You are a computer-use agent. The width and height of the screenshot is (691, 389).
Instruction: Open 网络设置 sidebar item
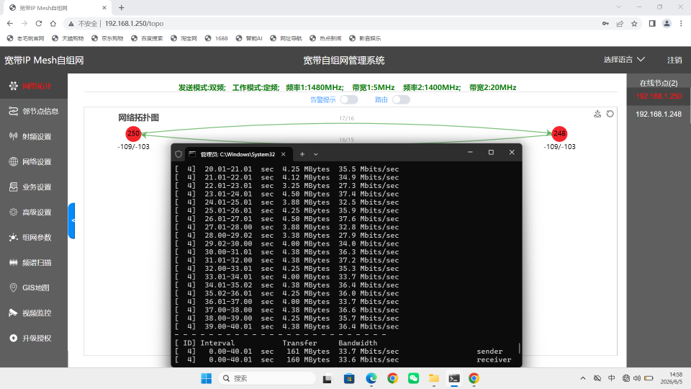click(x=33, y=162)
